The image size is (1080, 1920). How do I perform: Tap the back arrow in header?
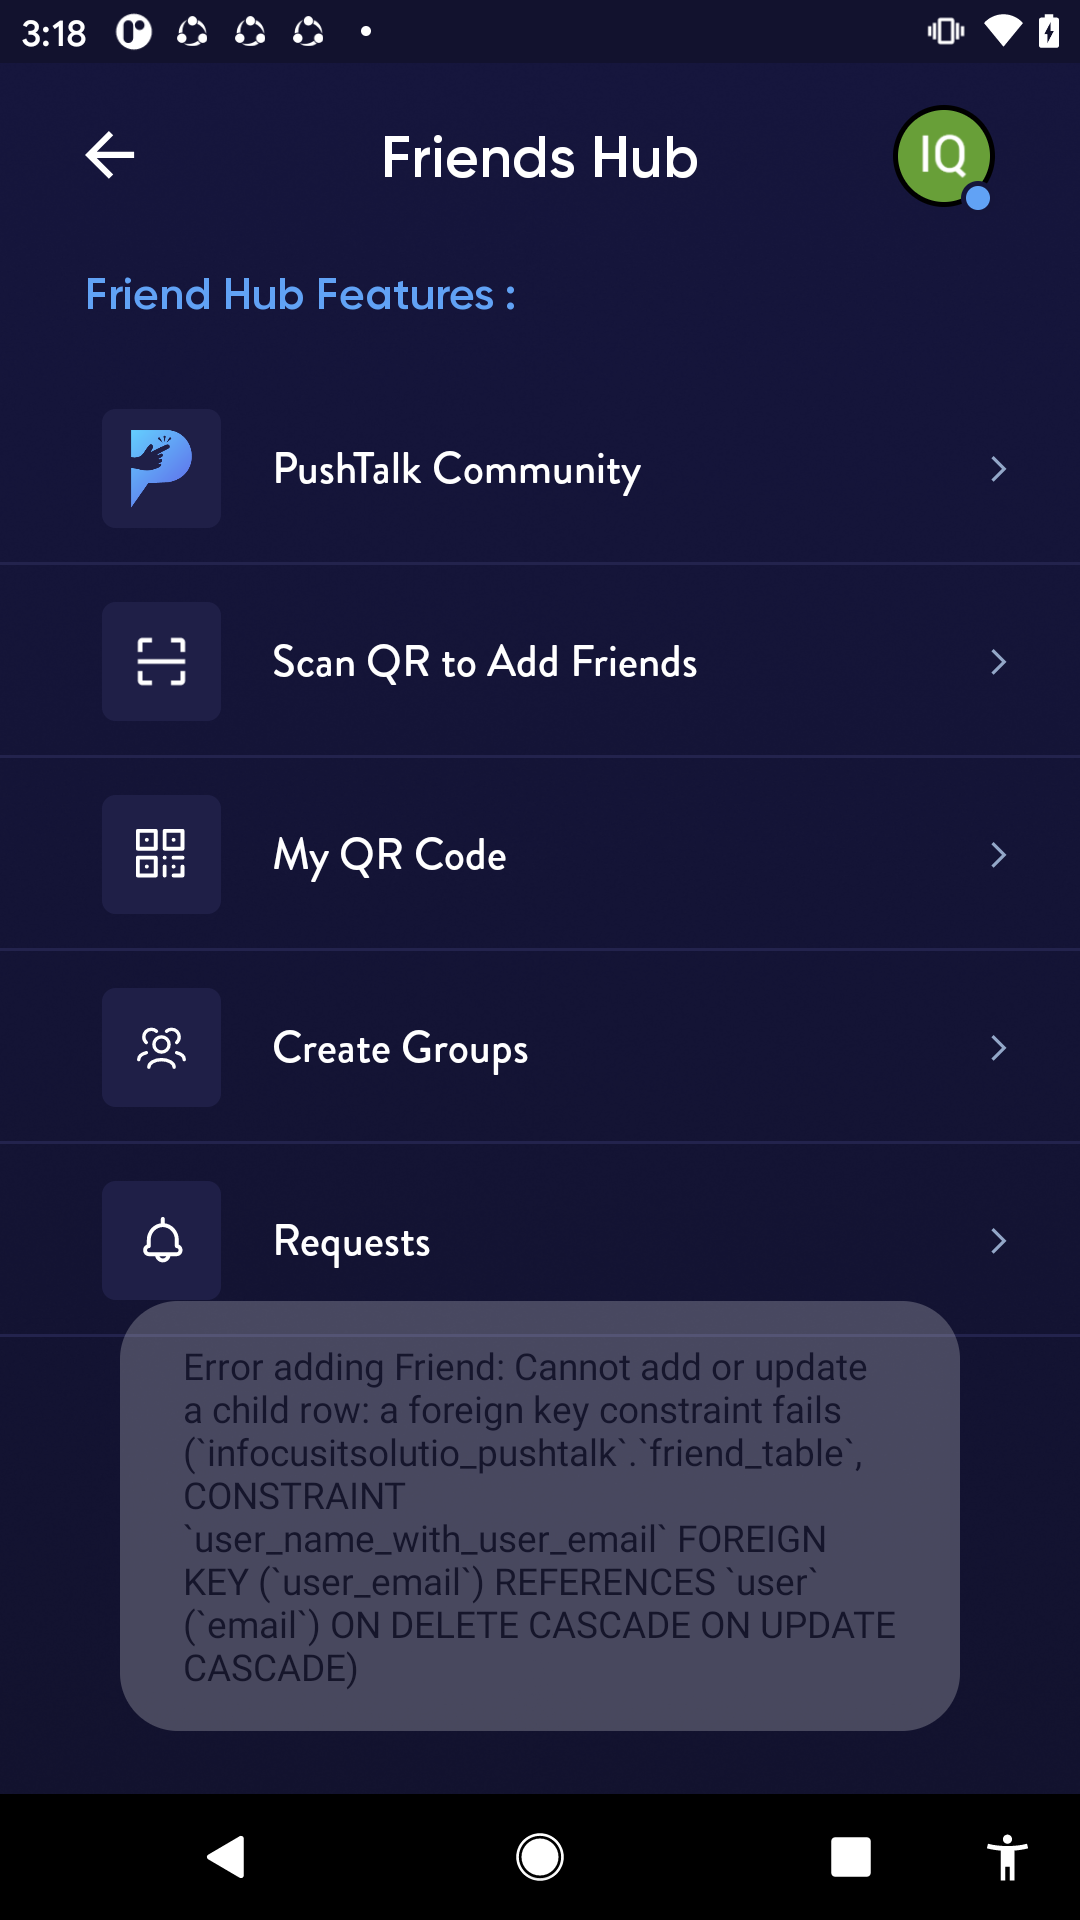[x=110, y=156]
